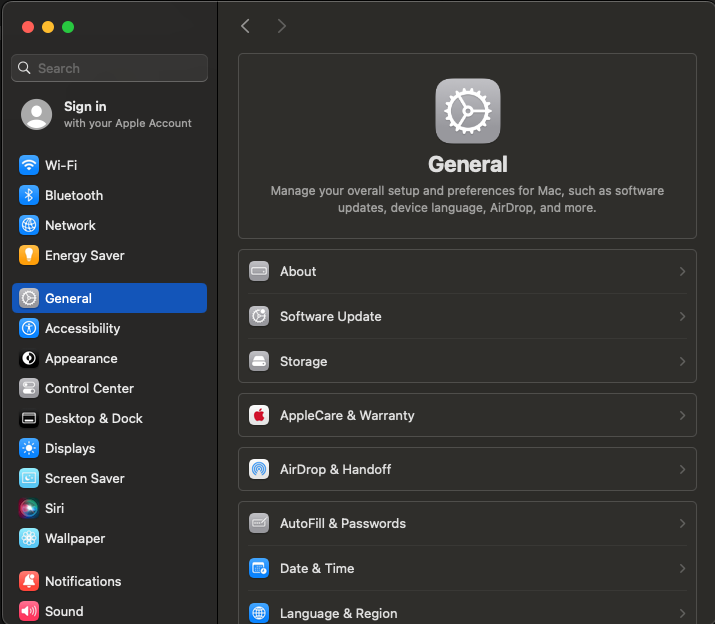Click the Network globe icon in the sidebar
This screenshot has height=624, width=715.
[29, 225]
